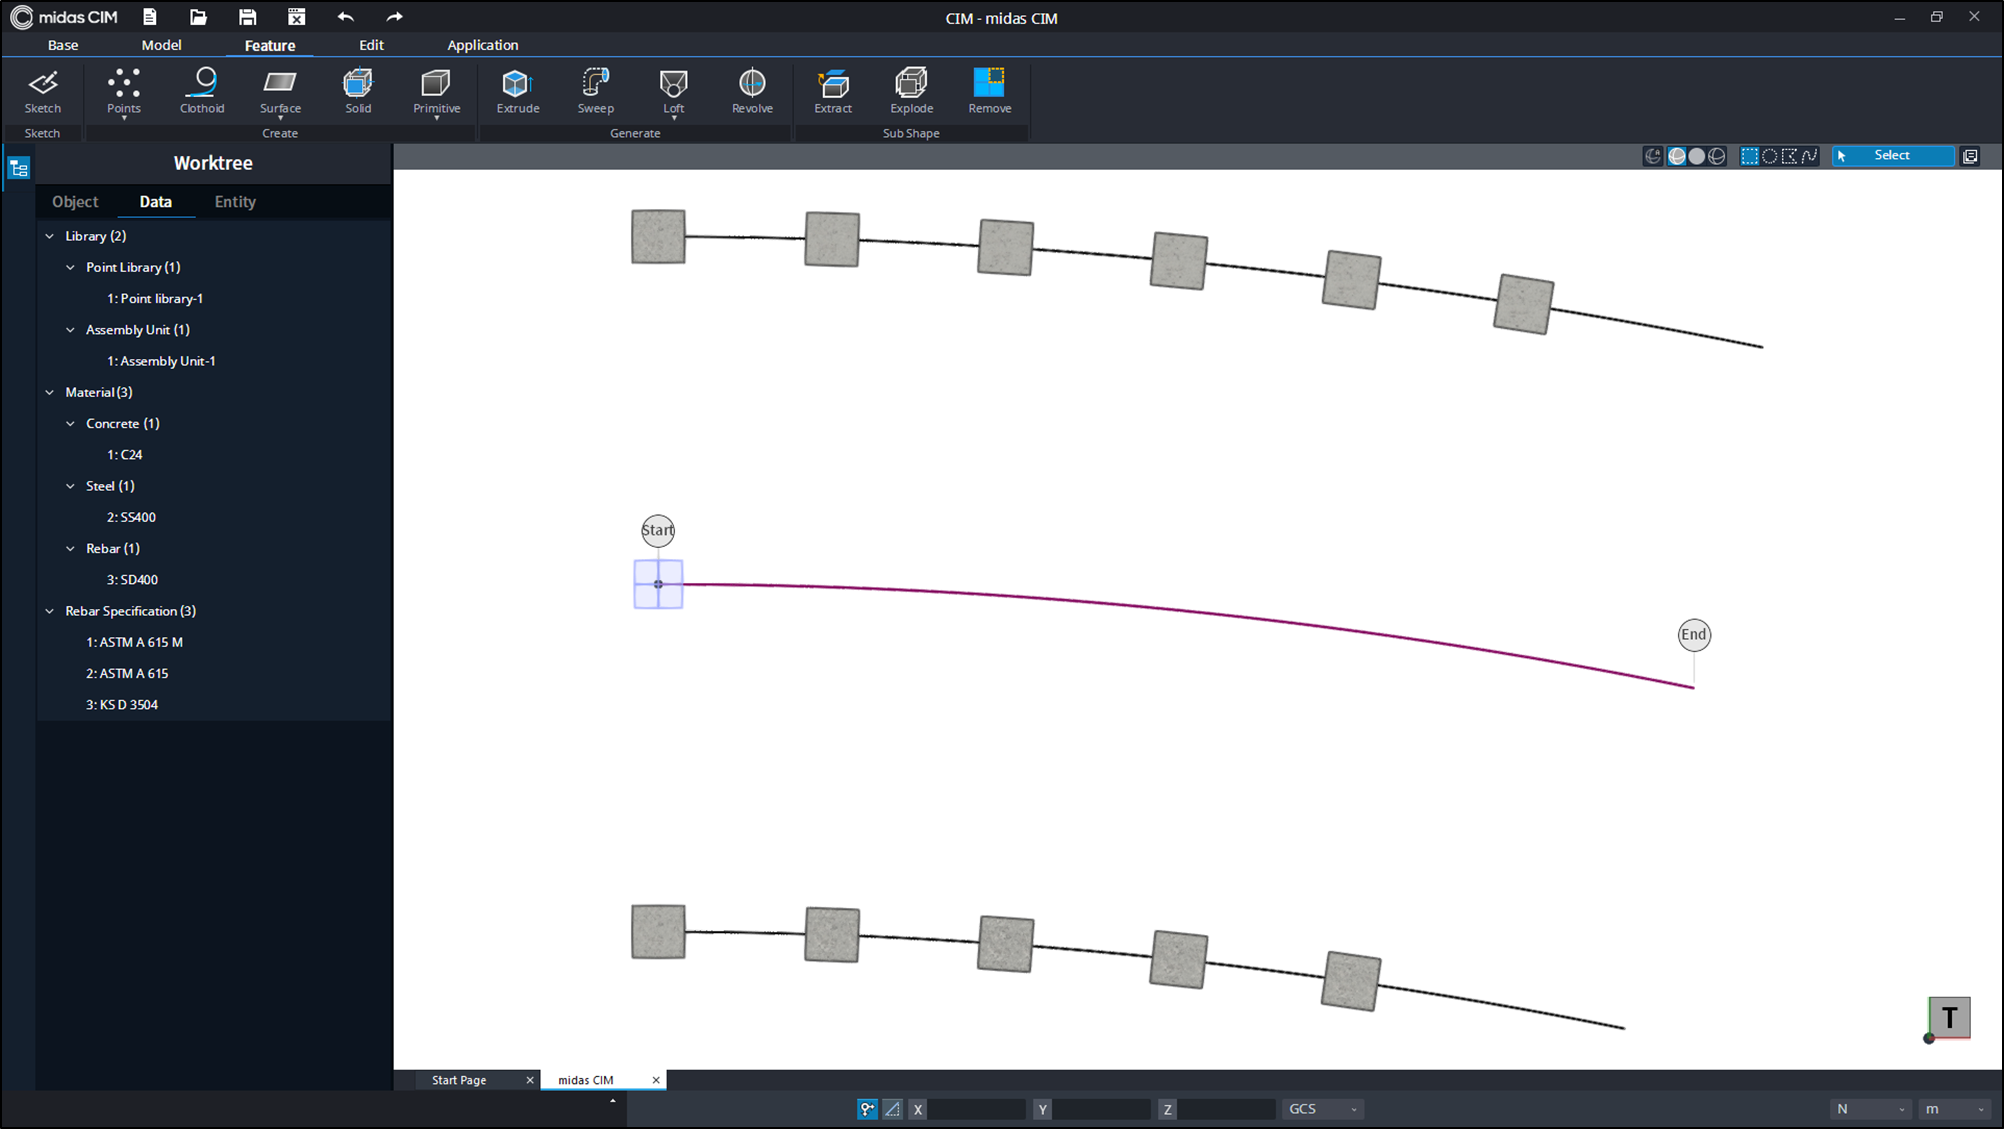
Task: Undo the last action
Action: pos(346,17)
